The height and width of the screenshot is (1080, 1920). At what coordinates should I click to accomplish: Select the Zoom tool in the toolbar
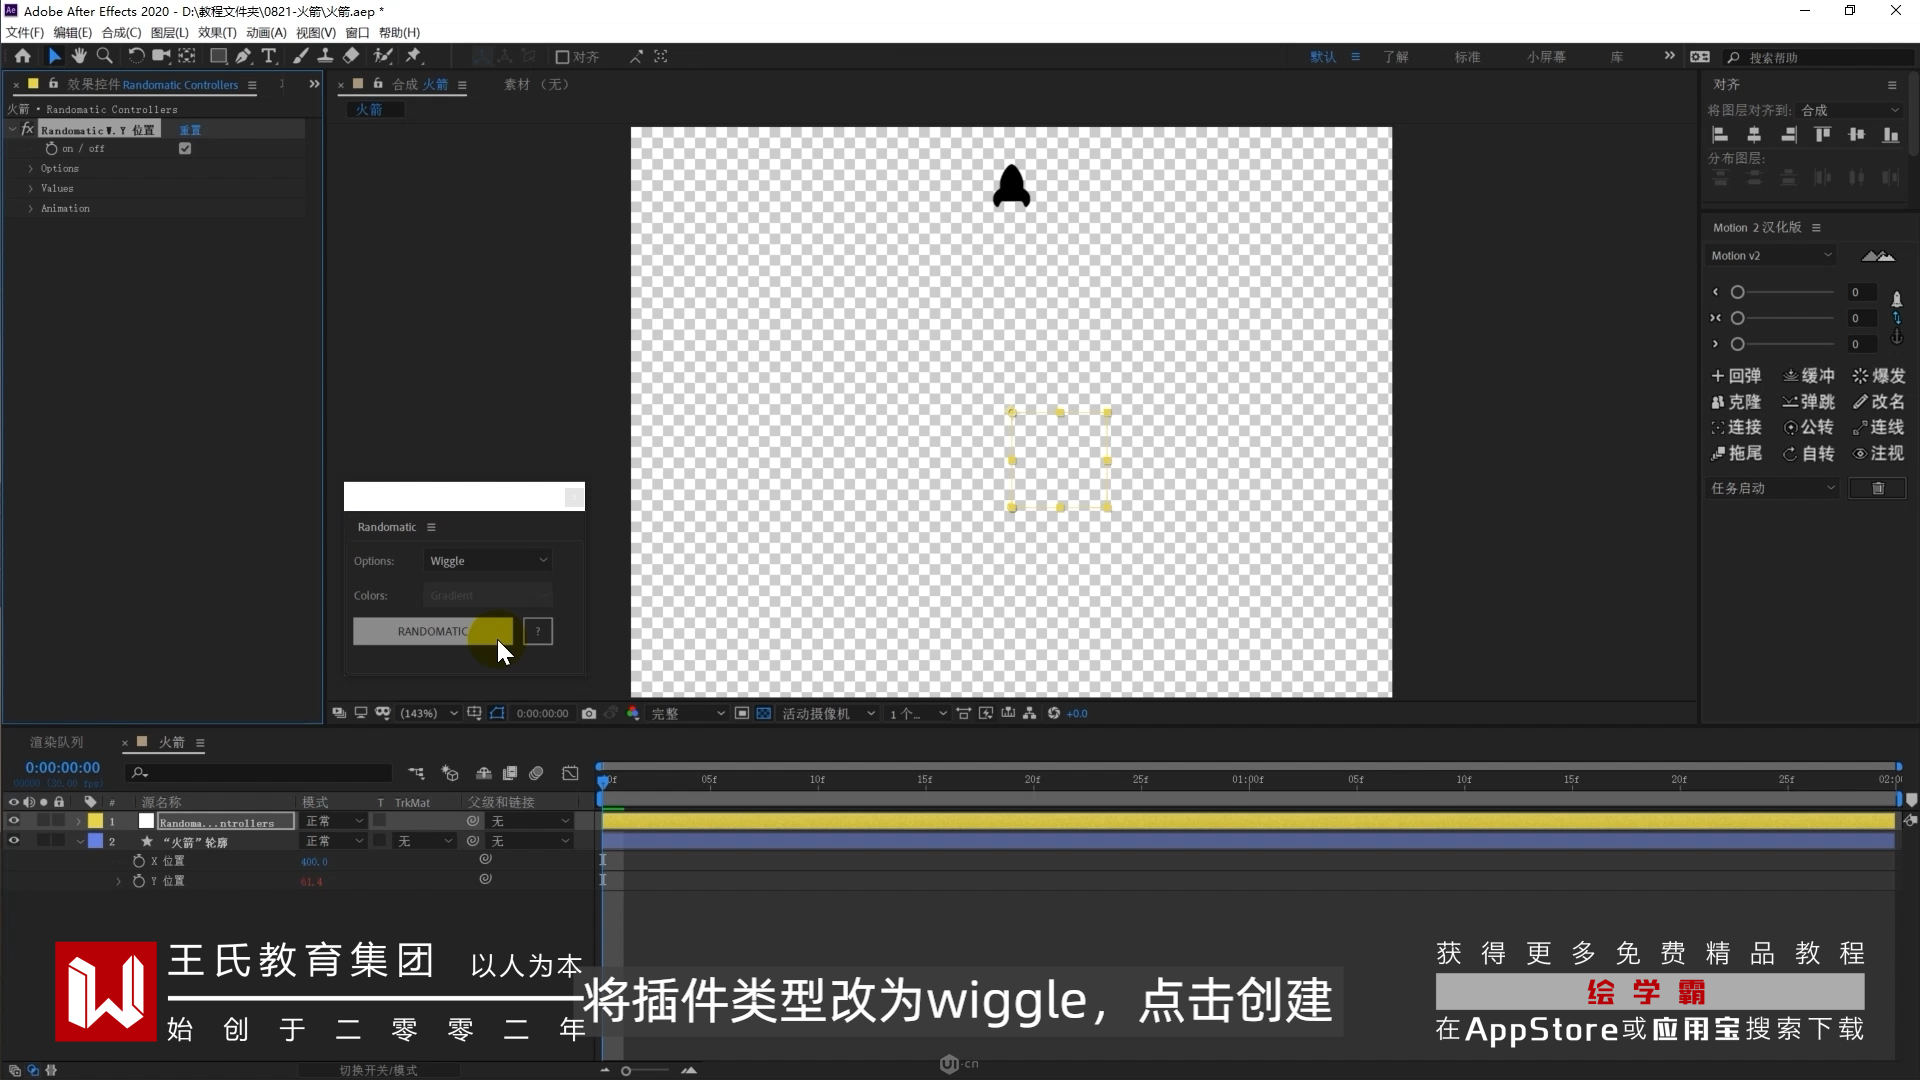[104, 57]
